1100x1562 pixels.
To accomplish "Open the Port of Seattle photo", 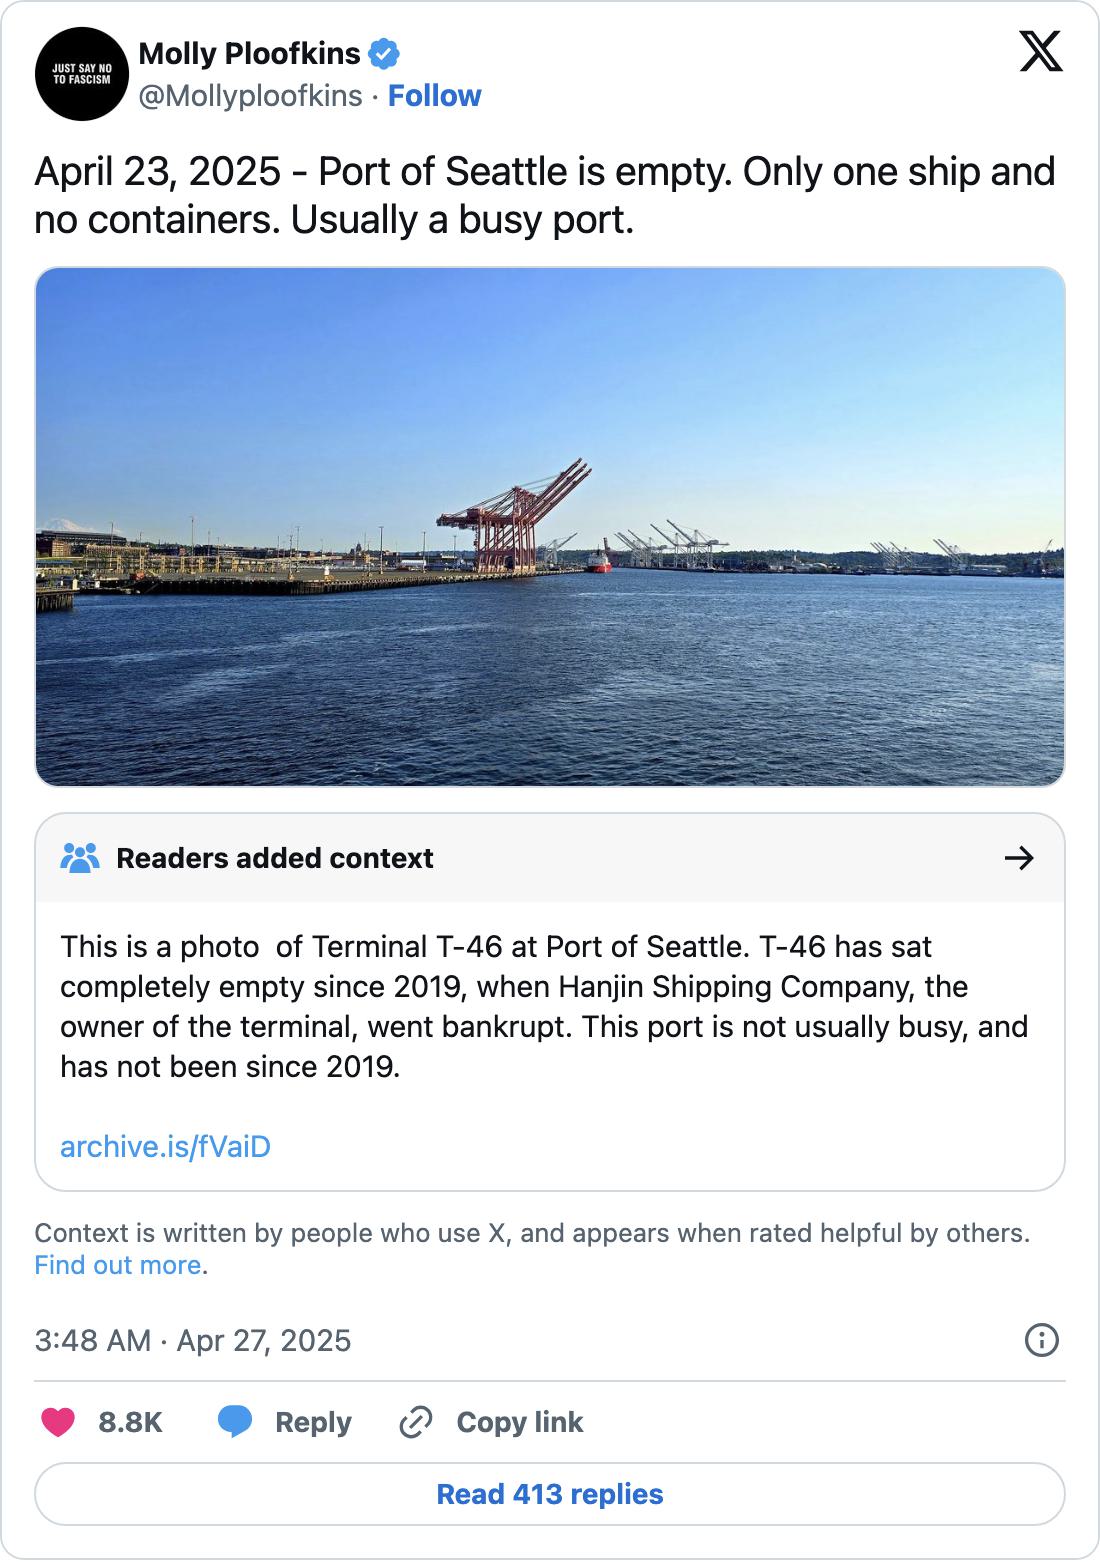I will (x=550, y=527).
